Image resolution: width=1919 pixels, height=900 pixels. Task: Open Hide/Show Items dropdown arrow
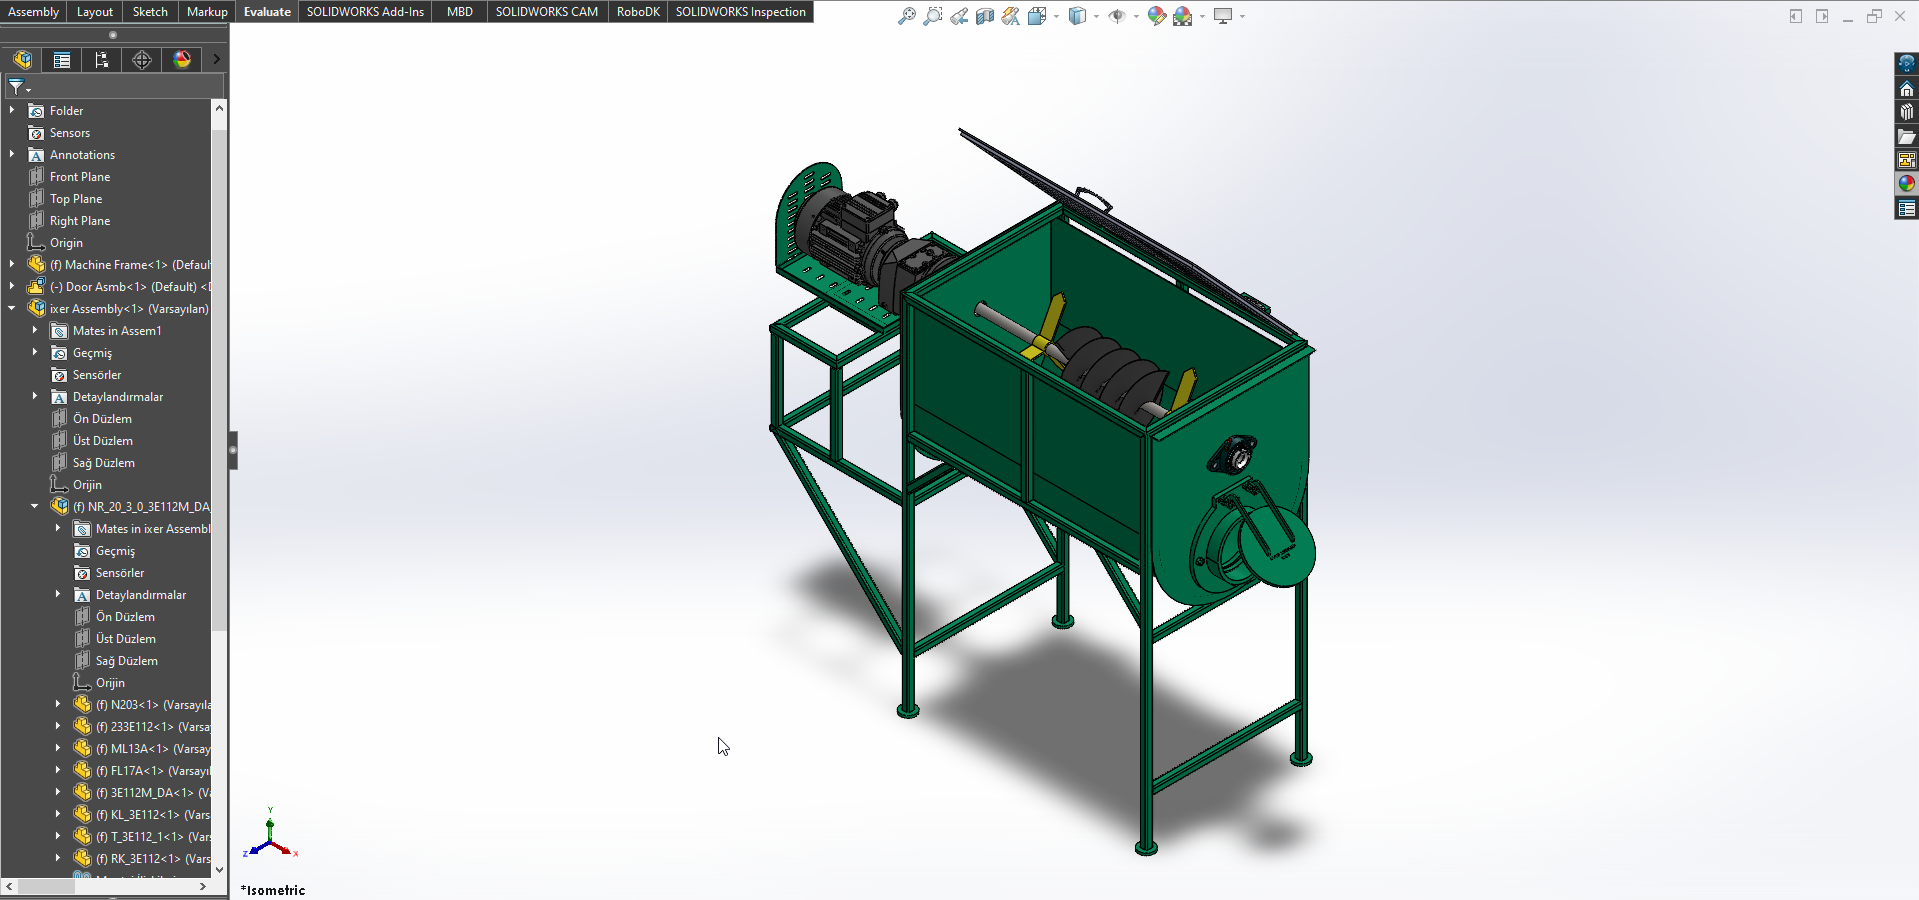pos(1136,16)
